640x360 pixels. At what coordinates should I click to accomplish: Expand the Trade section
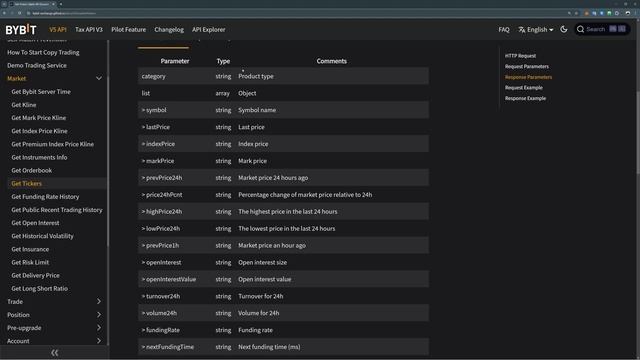click(x=99, y=301)
